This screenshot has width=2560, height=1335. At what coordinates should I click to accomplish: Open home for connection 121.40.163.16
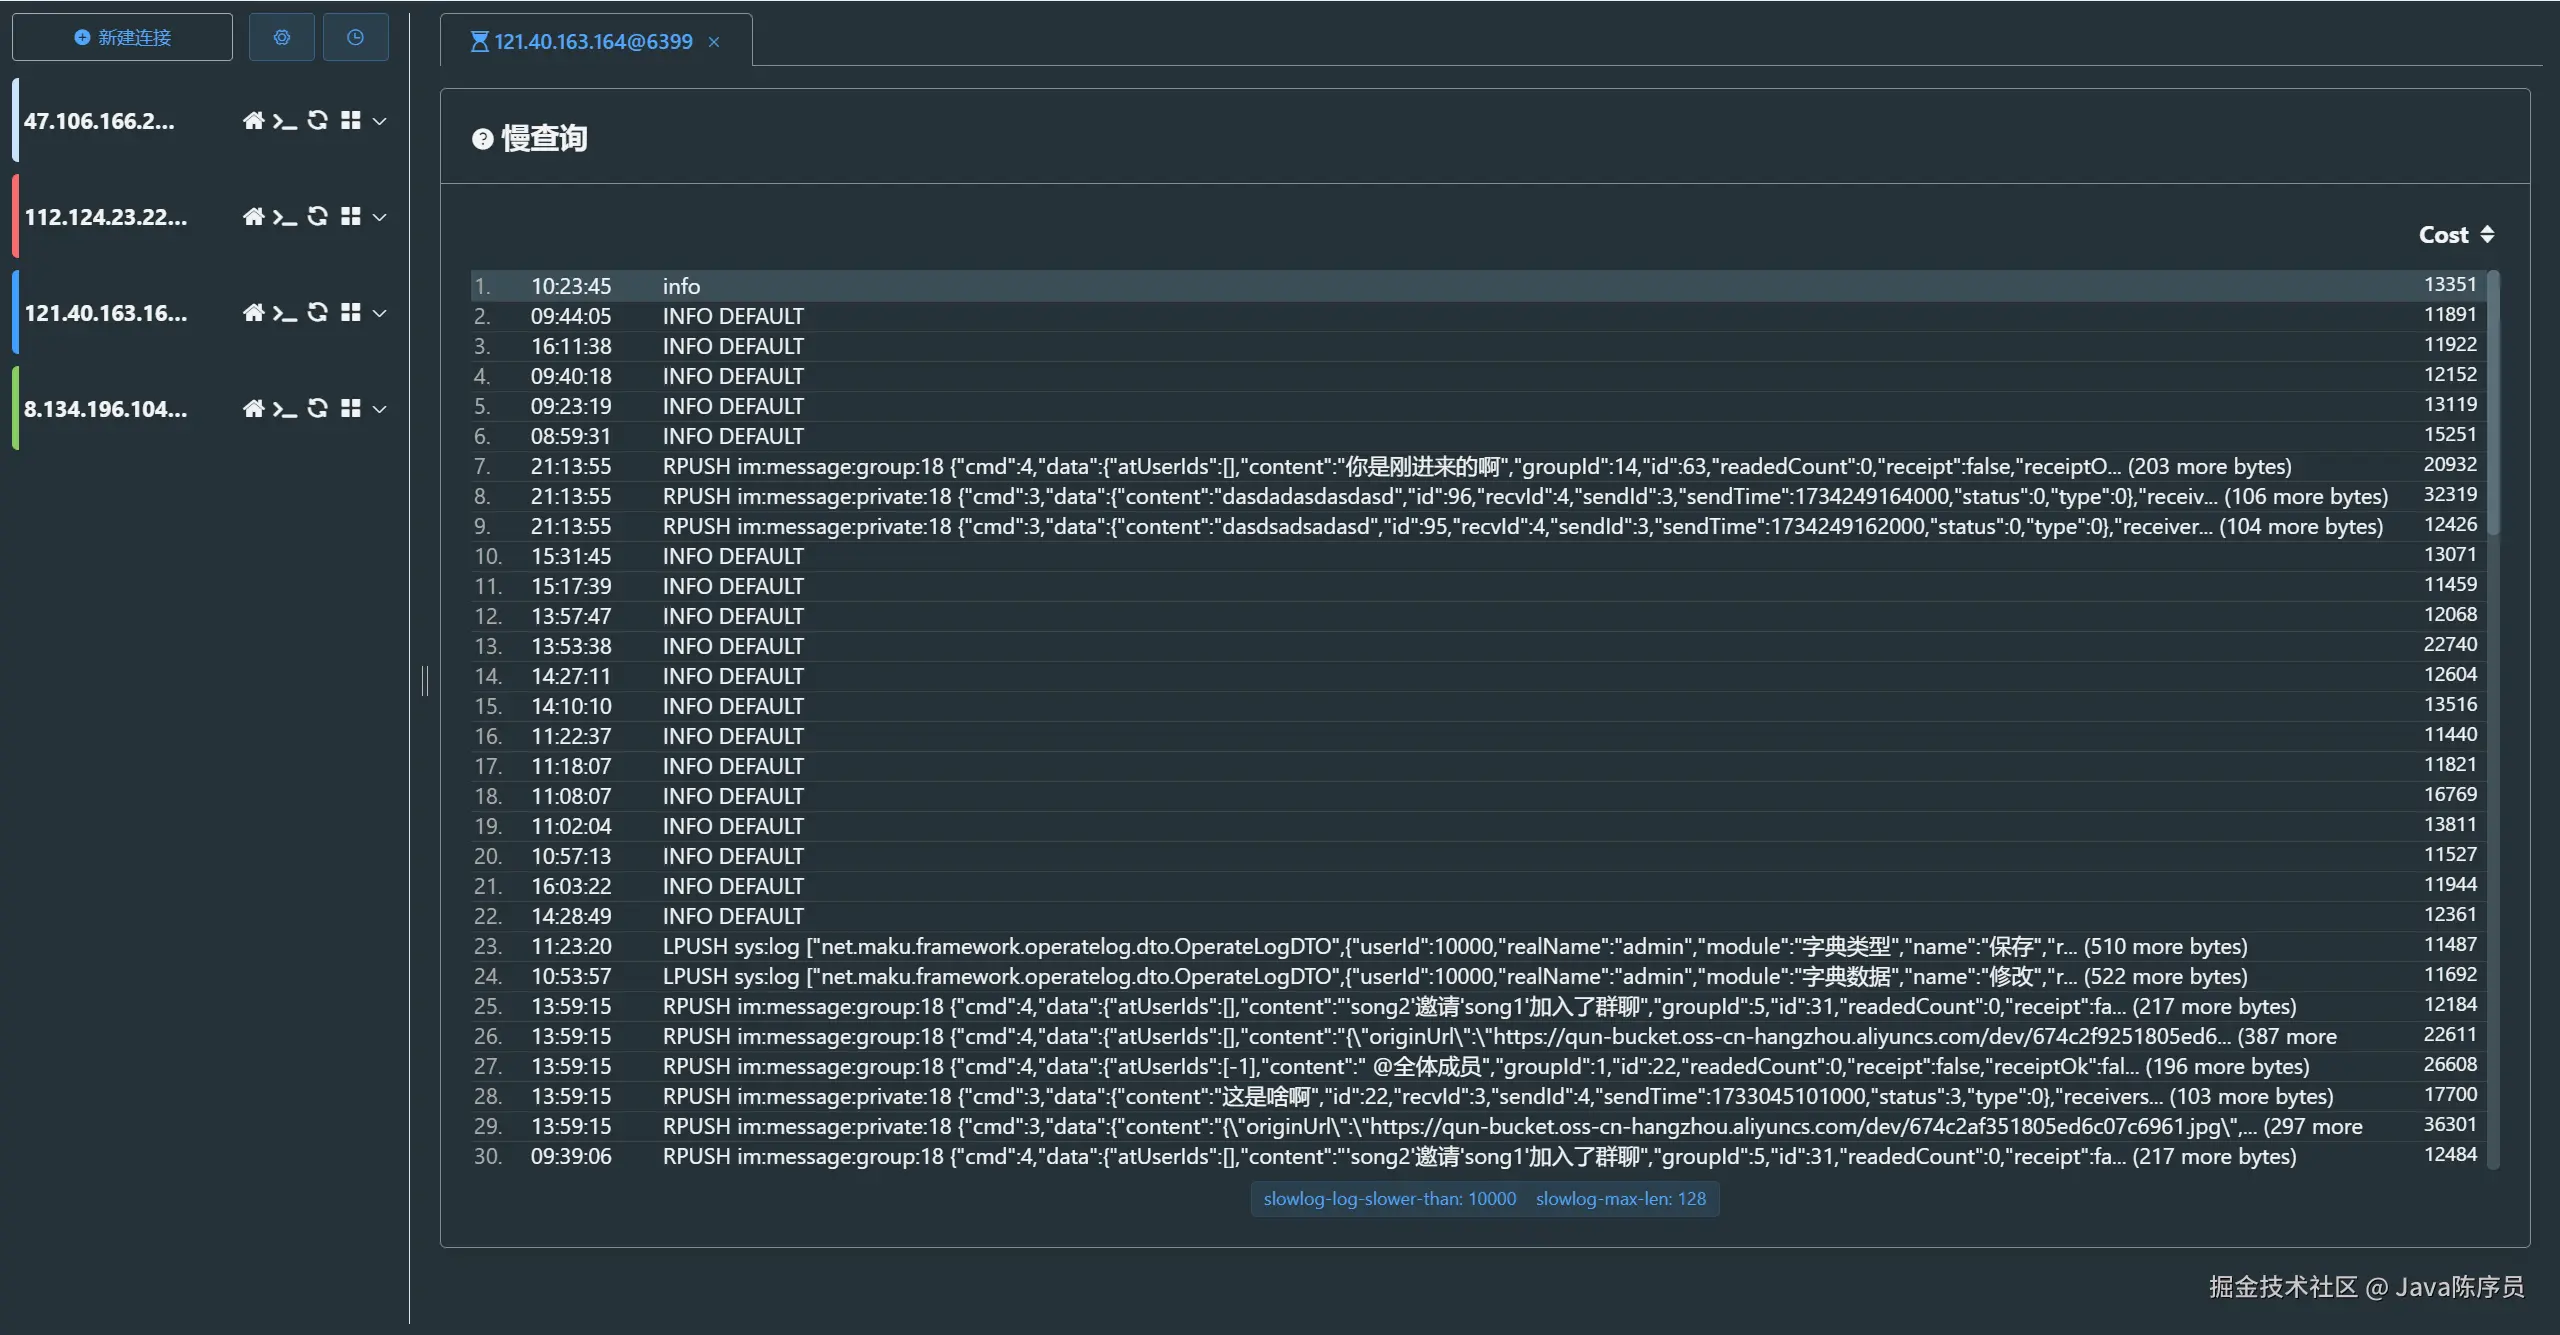coord(253,313)
